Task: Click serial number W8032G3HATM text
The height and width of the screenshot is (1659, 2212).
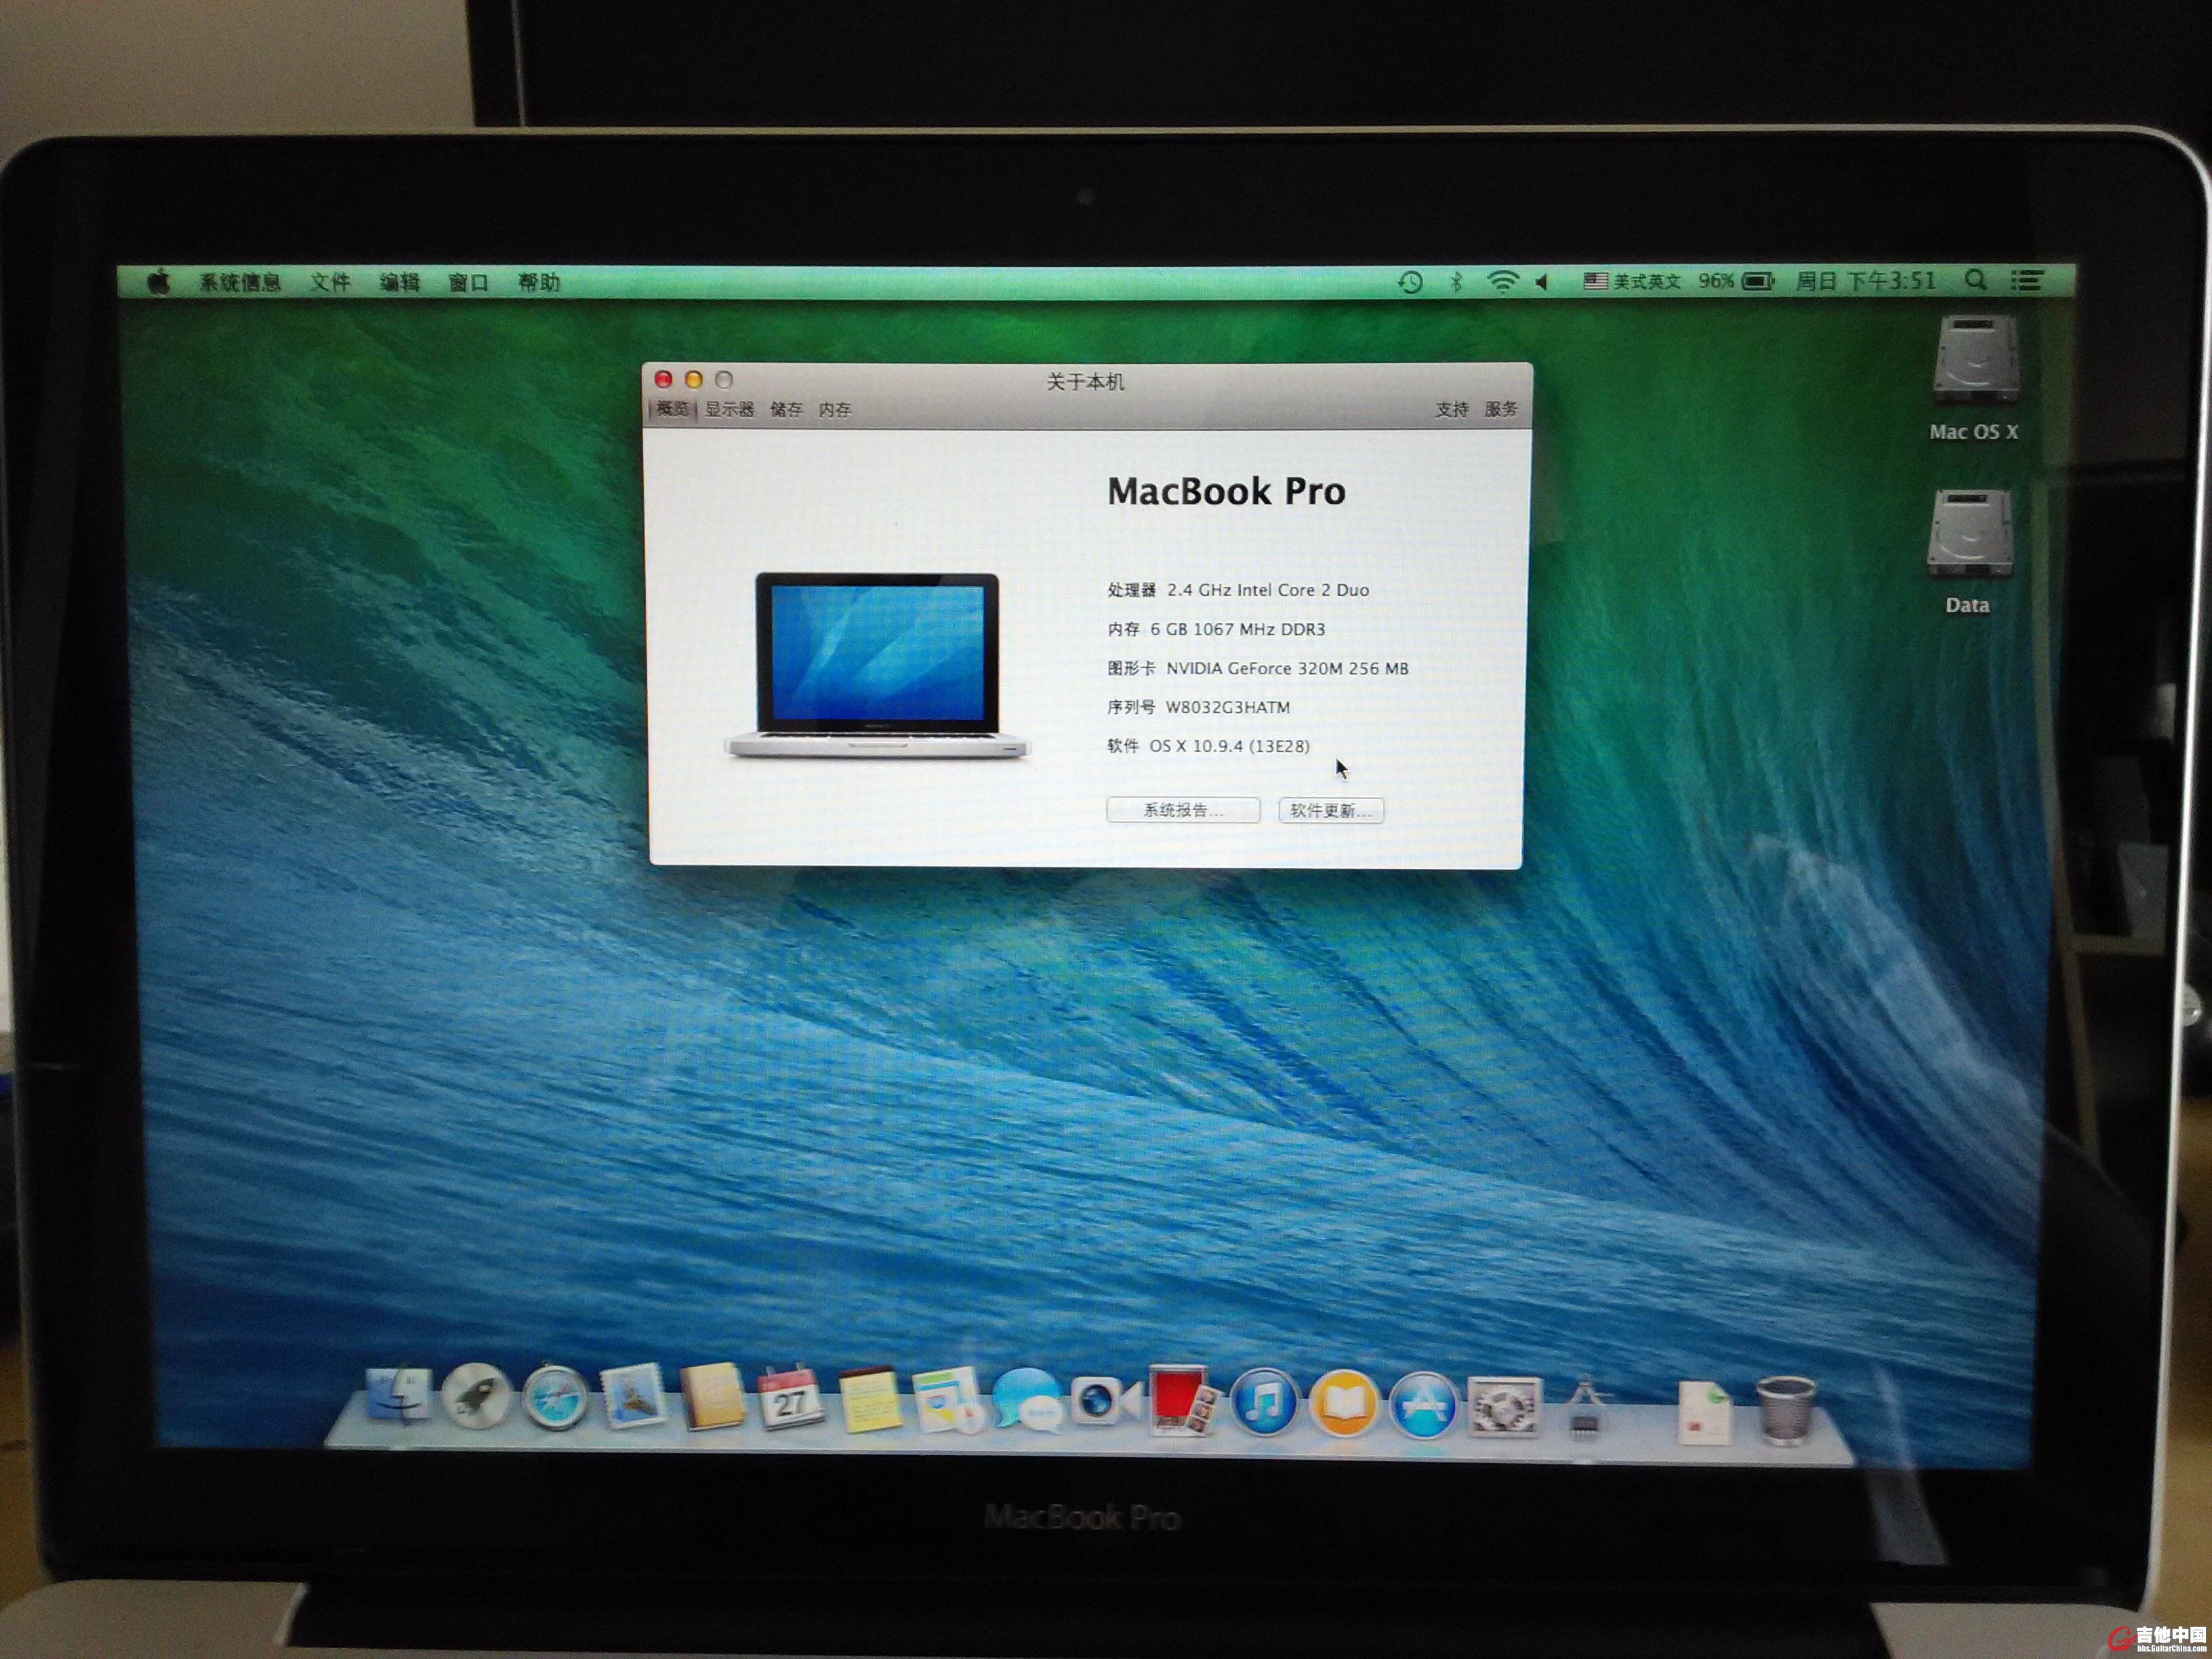Action: point(1228,707)
